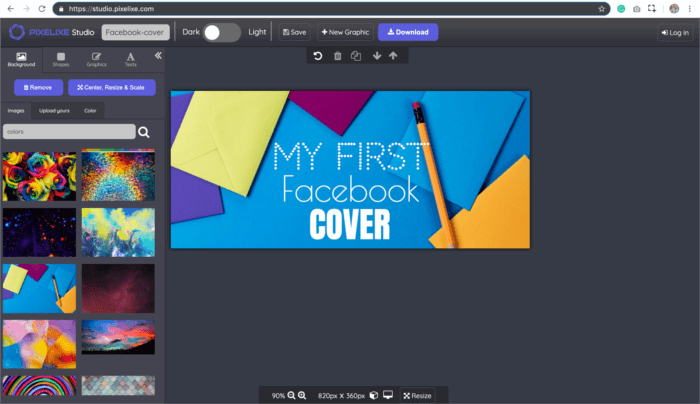The height and width of the screenshot is (404, 700).
Task: Bring layer forward with up arrow
Action: 393,56
